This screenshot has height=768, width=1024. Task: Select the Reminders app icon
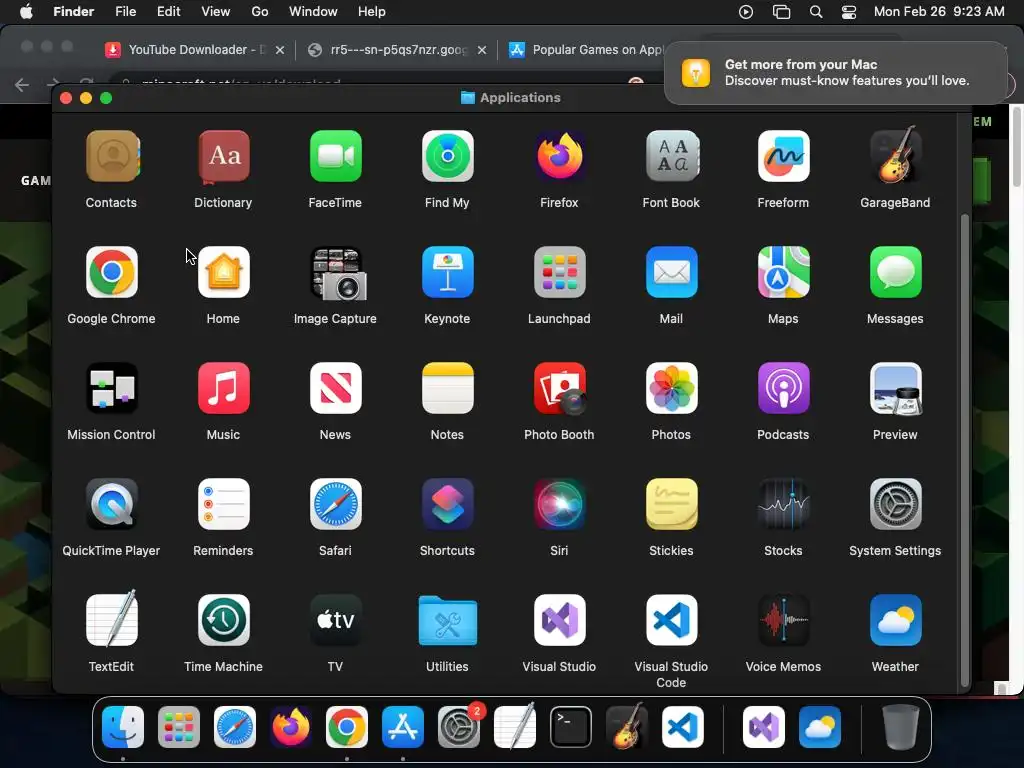(223, 504)
